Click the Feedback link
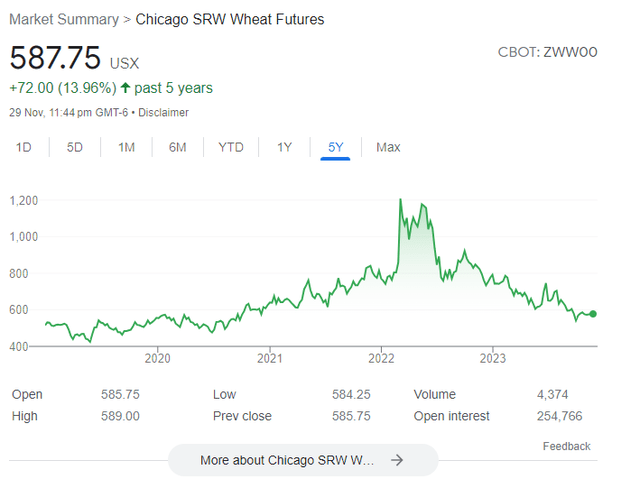This screenshot has width=640, height=479. coord(566,446)
